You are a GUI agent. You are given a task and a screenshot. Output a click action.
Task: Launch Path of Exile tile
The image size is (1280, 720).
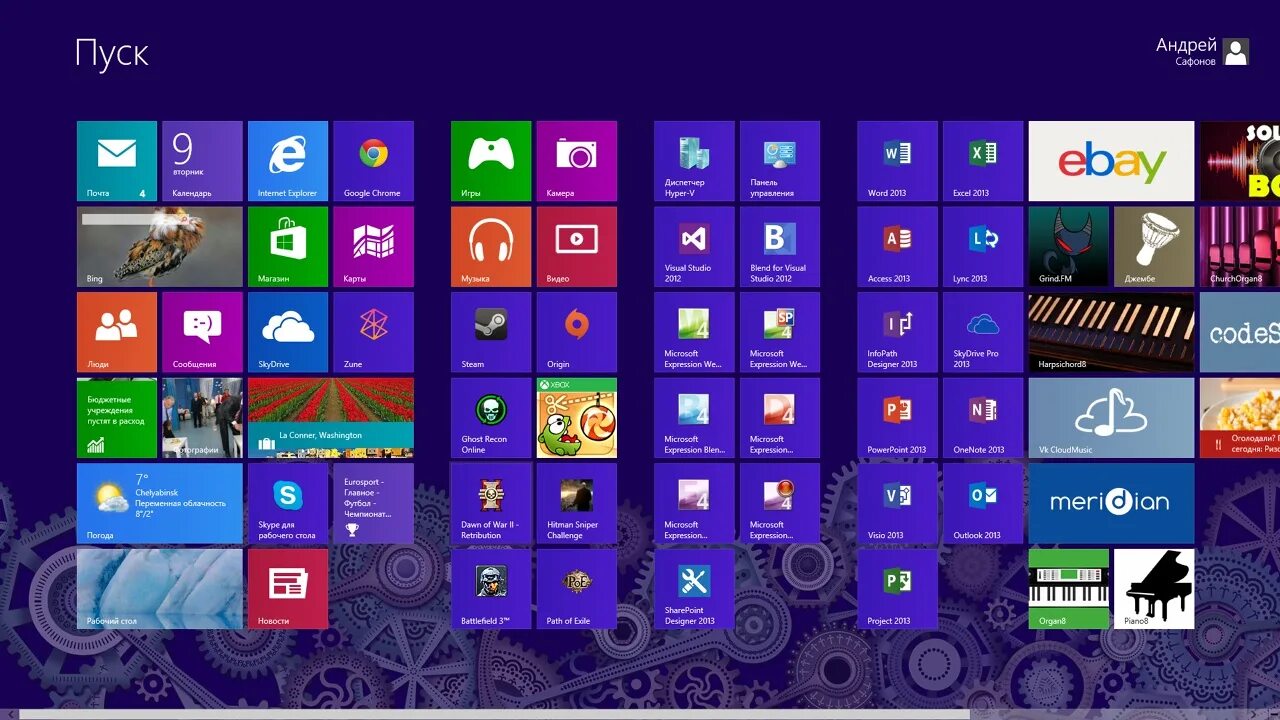(x=576, y=589)
